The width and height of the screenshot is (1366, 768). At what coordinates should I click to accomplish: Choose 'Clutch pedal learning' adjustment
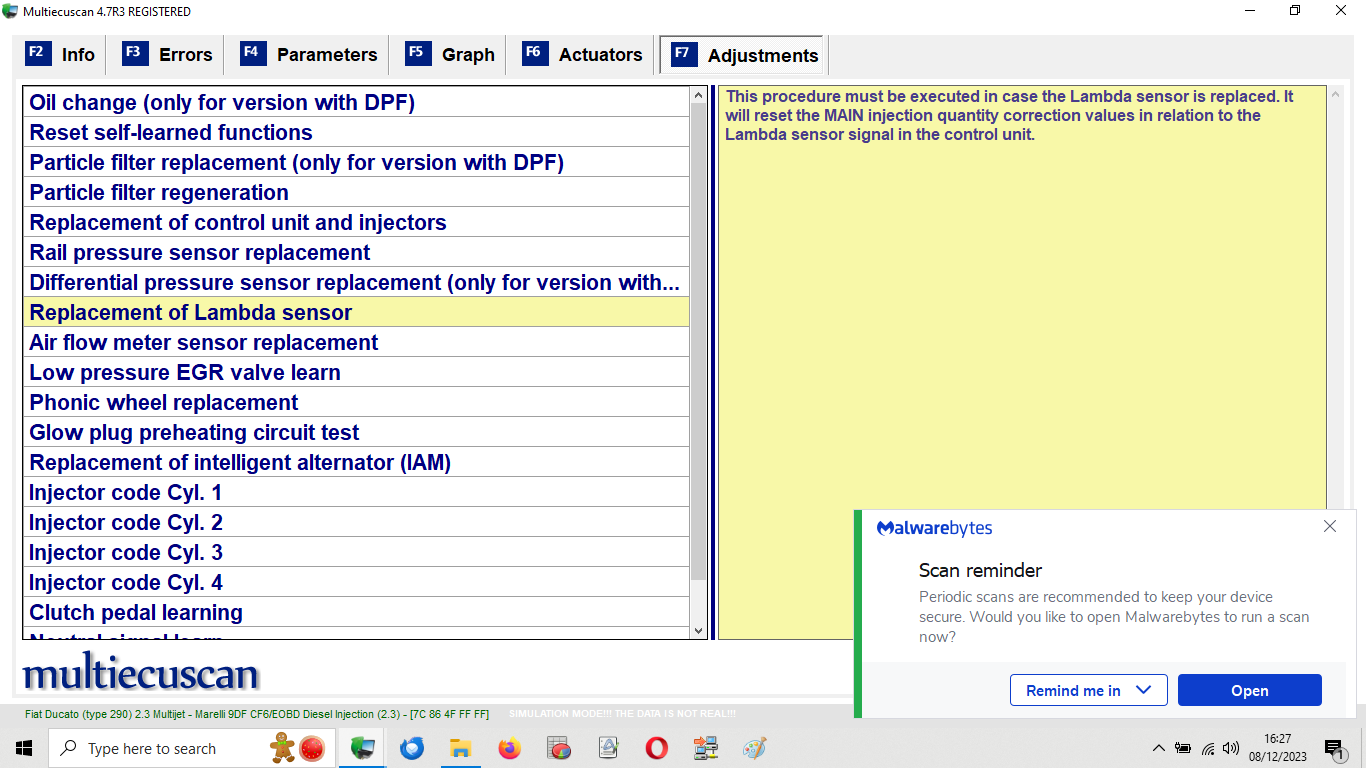point(356,612)
